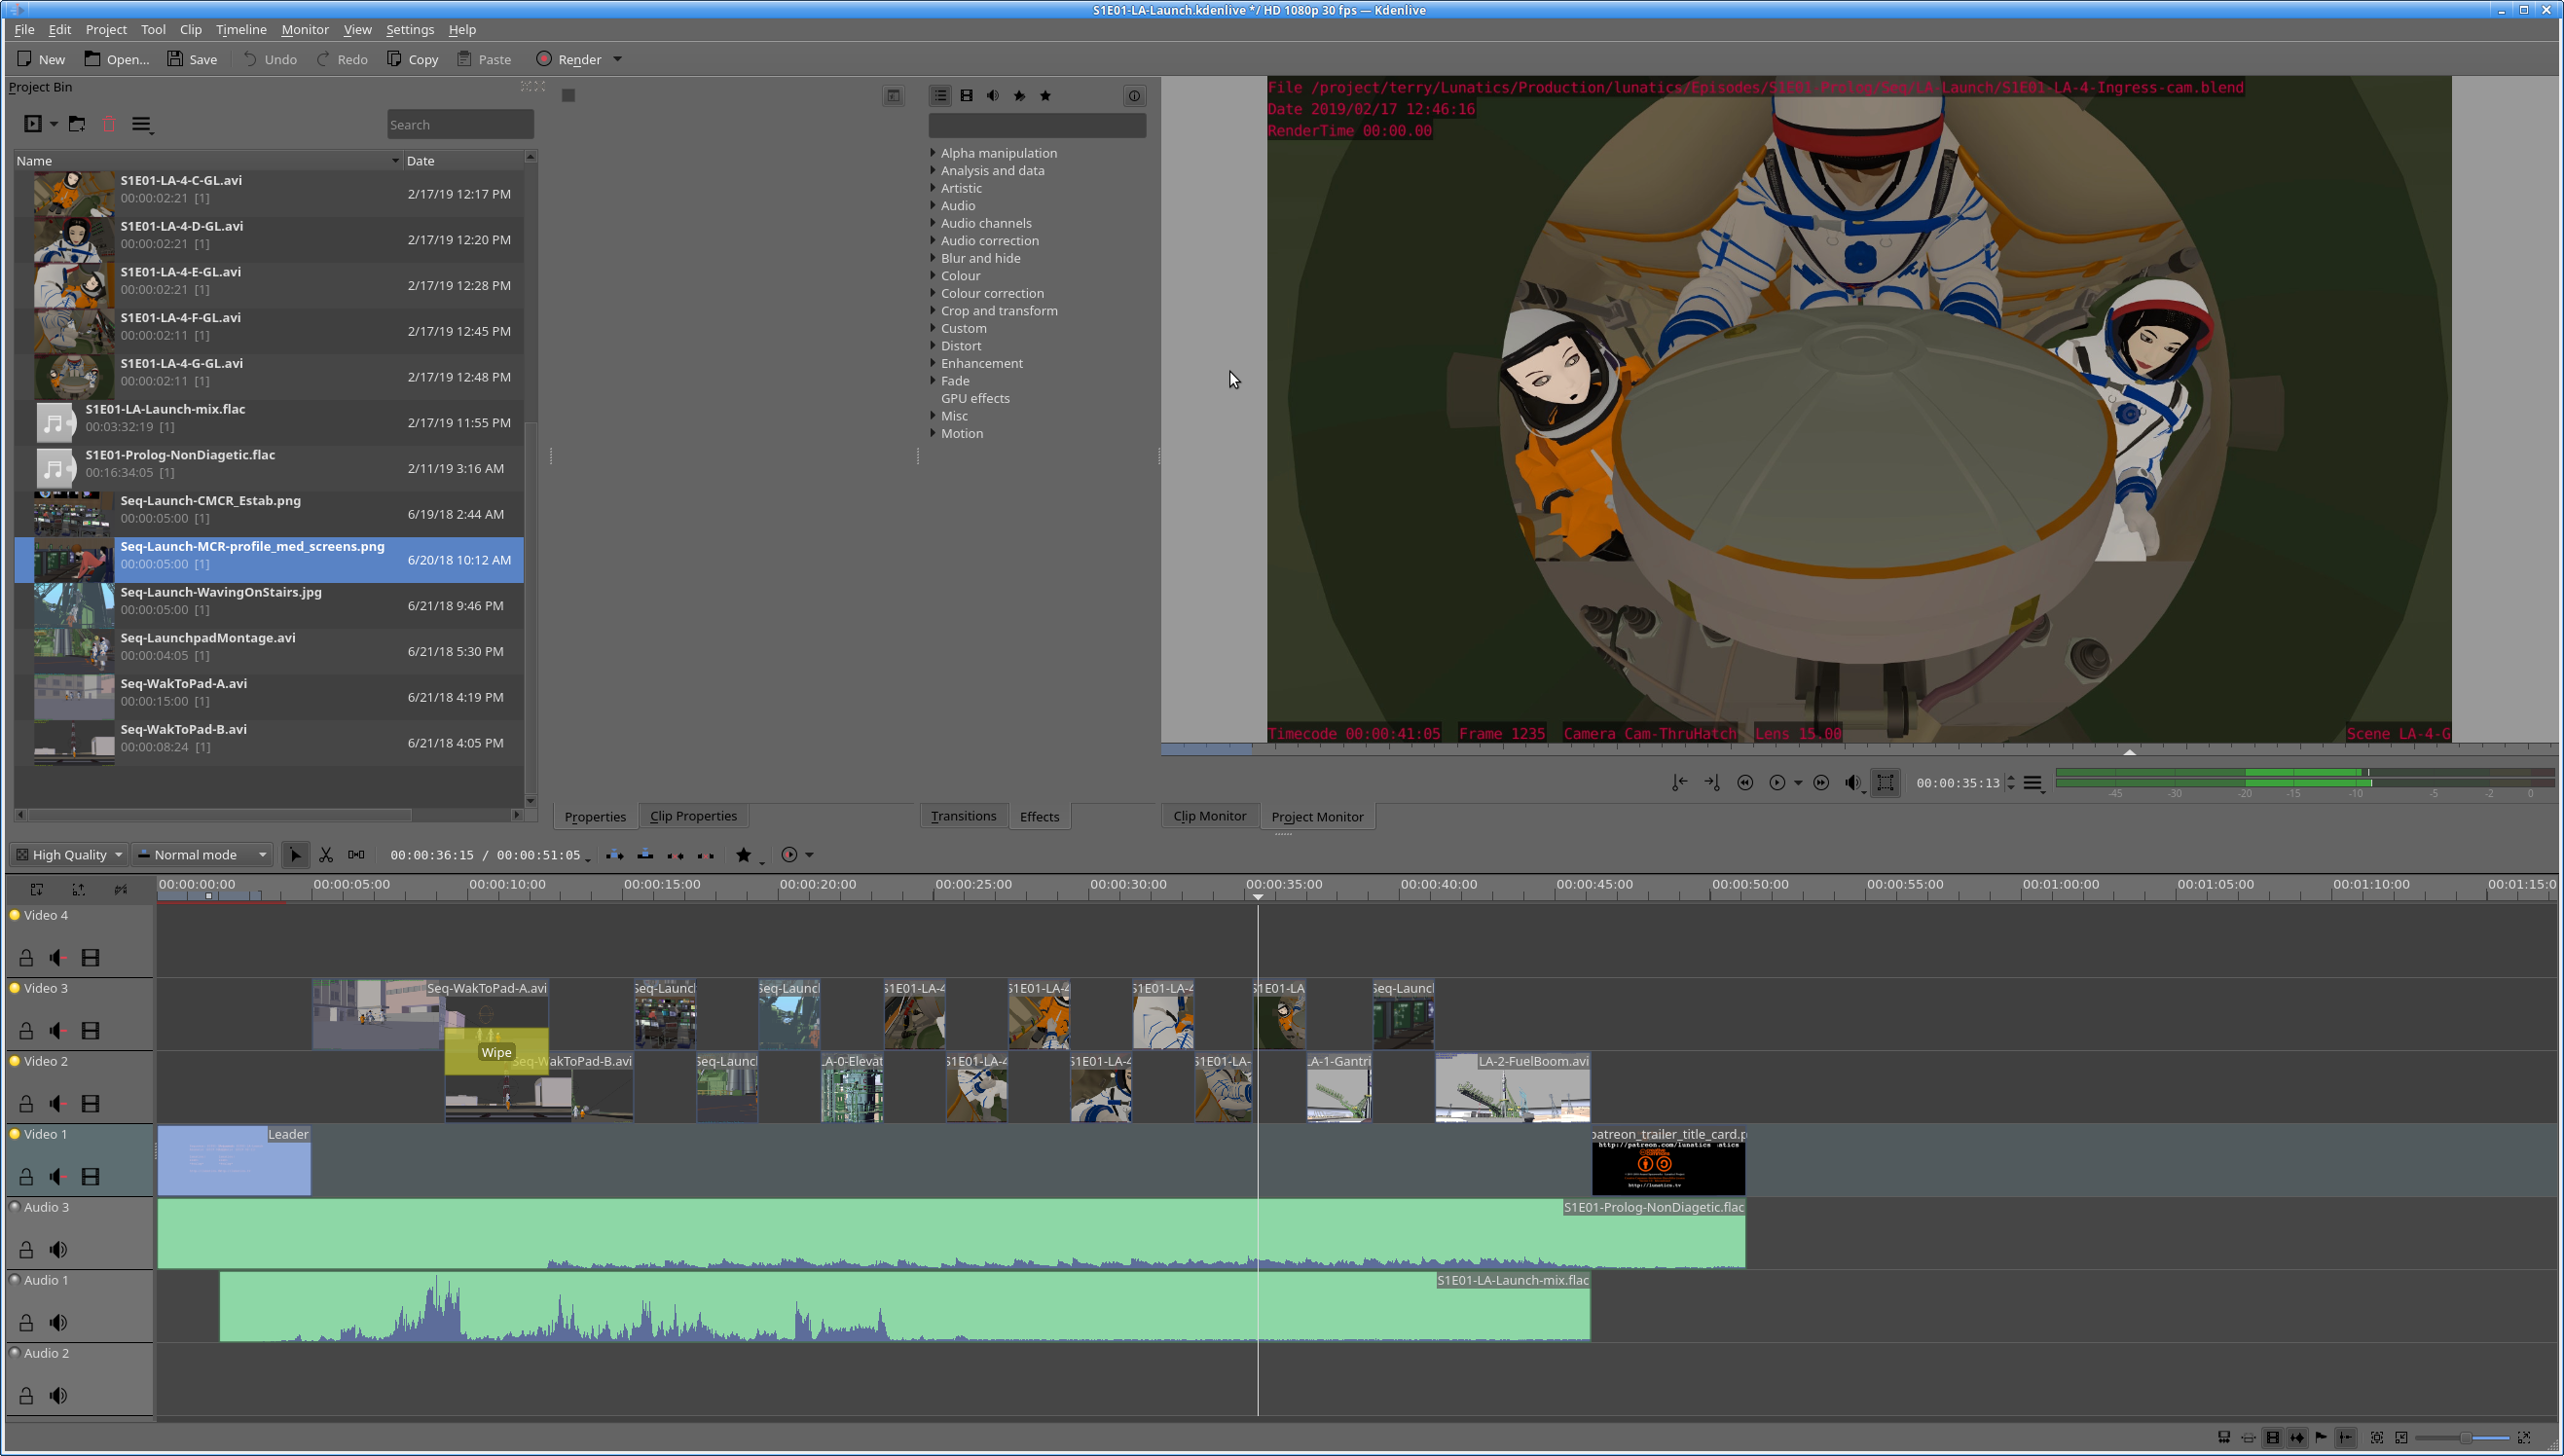Click the Delete clip icon in Project Bin
The image size is (2564, 1456).
click(109, 124)
